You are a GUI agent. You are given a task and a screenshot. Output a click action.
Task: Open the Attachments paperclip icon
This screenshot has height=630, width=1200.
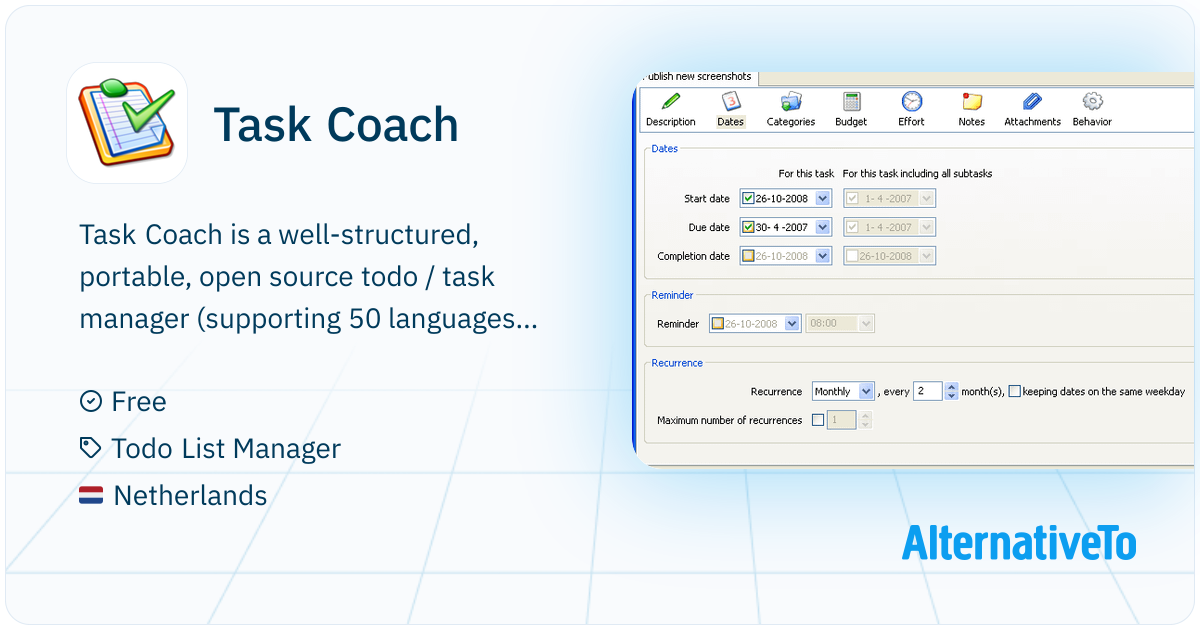click(x=1032, y=101)
